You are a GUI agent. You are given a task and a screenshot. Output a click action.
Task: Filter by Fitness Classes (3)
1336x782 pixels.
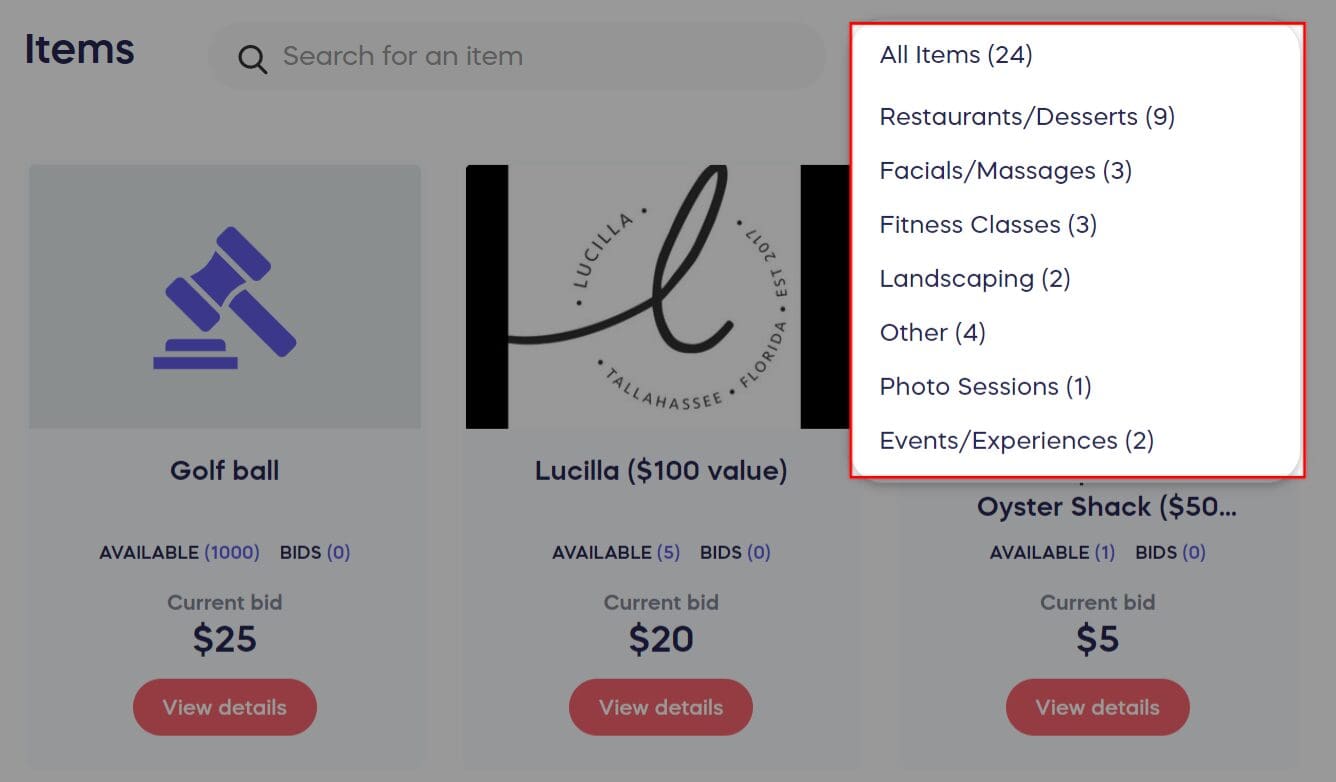[x=987, y=225]
